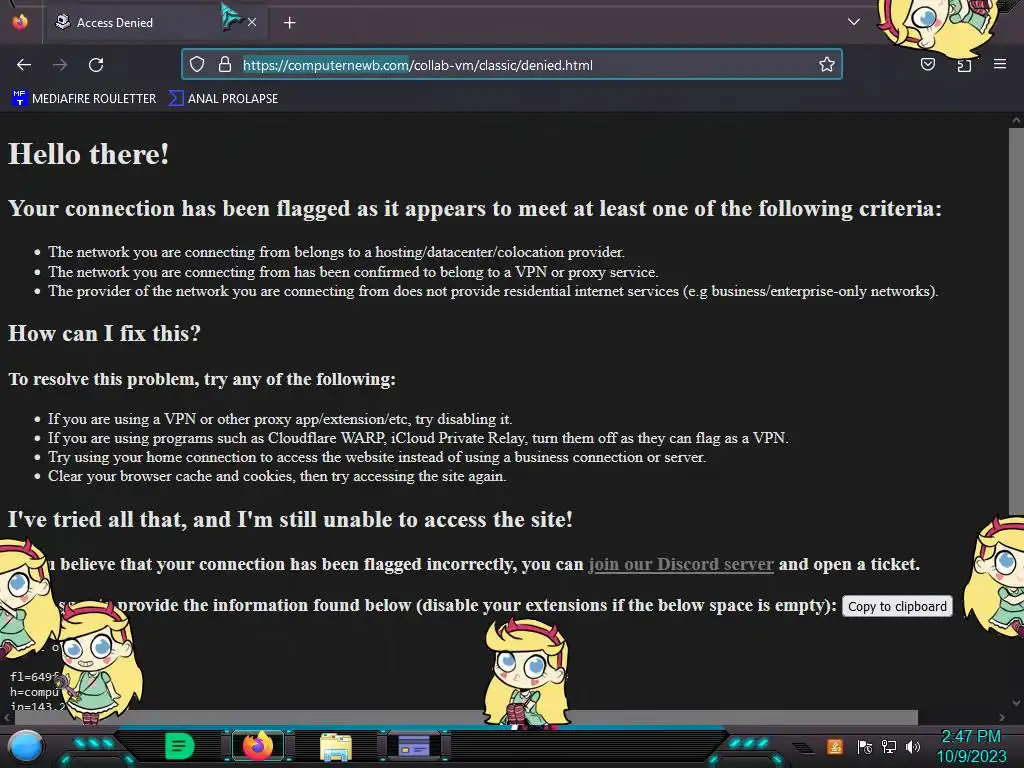Reload the Access Denied page
The width and height of the screenshot is (1024, 768).
[96, 65]
